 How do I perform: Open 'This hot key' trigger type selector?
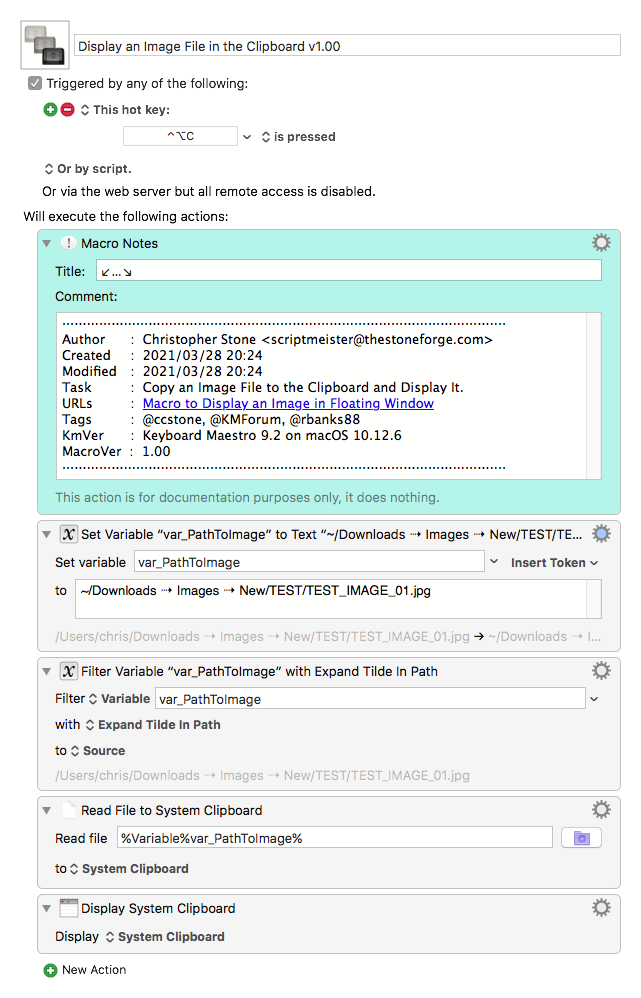tap(125, 109)
